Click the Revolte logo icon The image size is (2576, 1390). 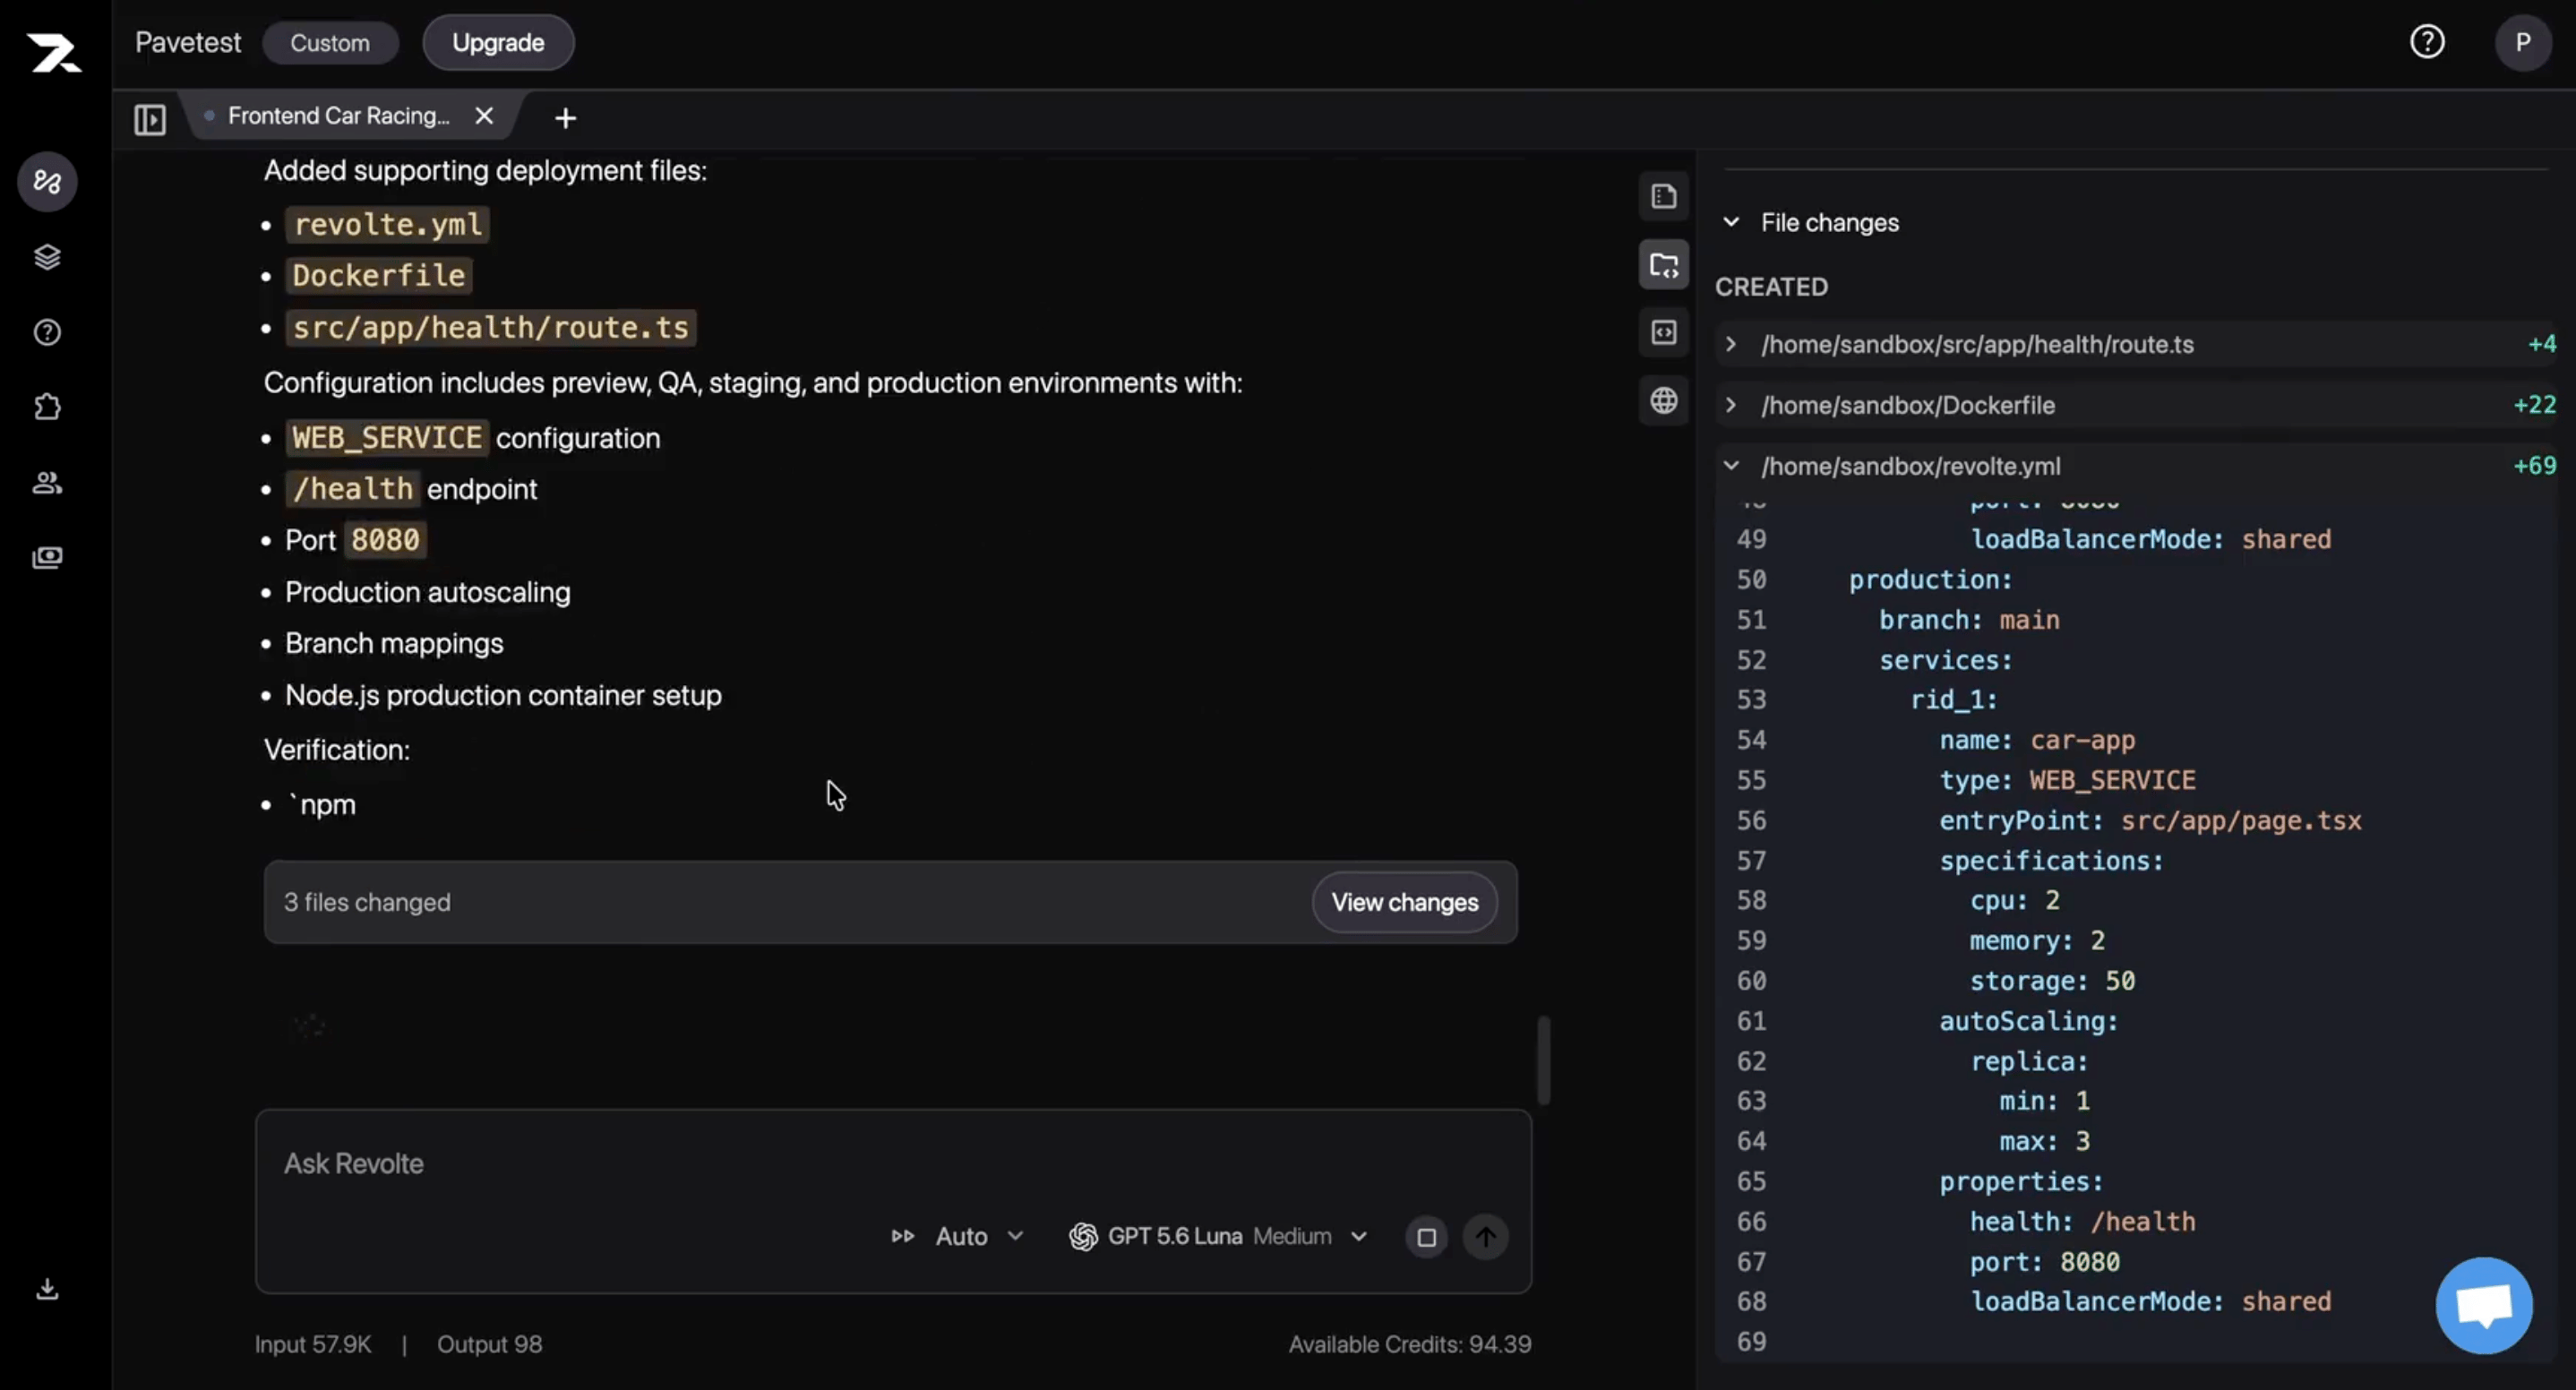(x=54, y=52)
